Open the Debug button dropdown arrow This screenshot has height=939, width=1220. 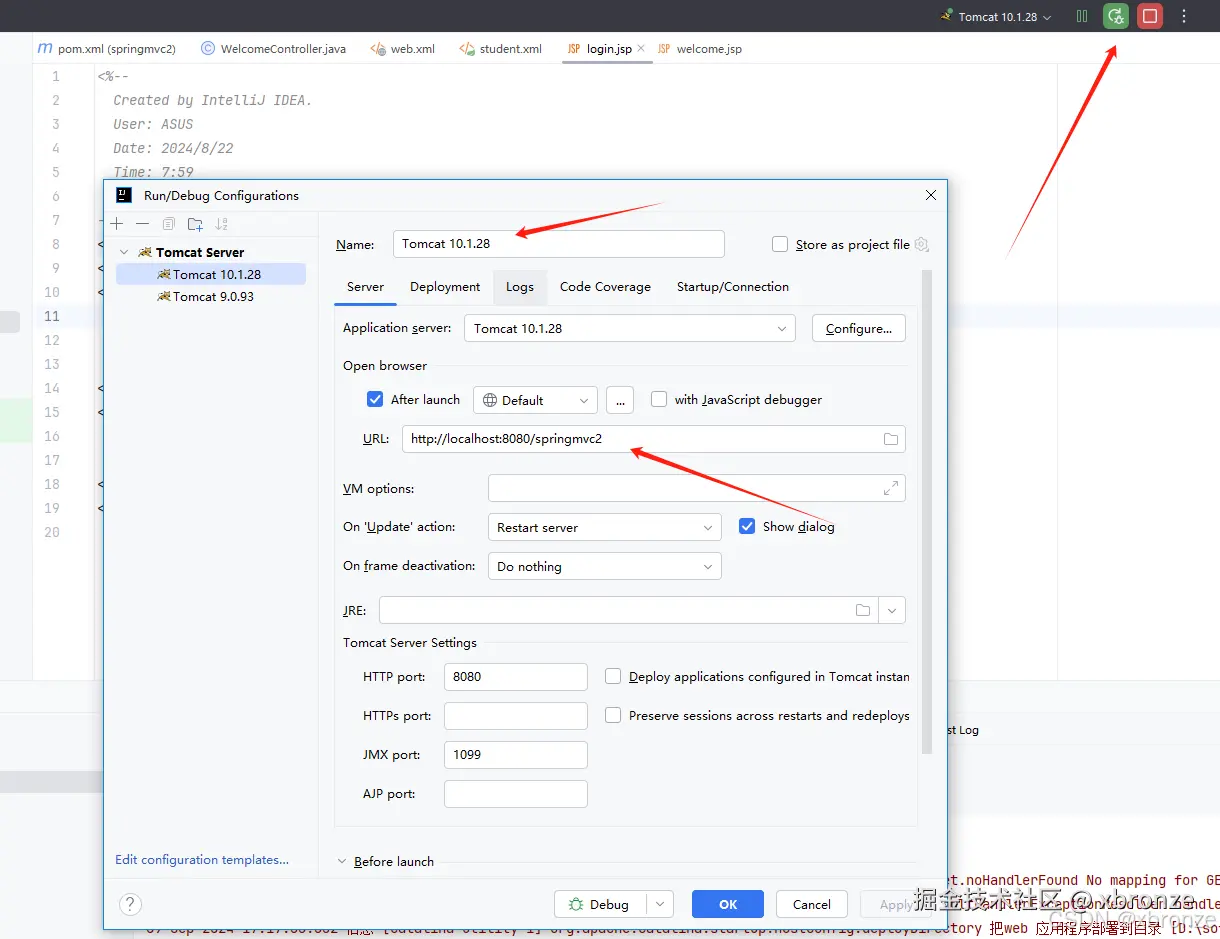pos(659,904)
